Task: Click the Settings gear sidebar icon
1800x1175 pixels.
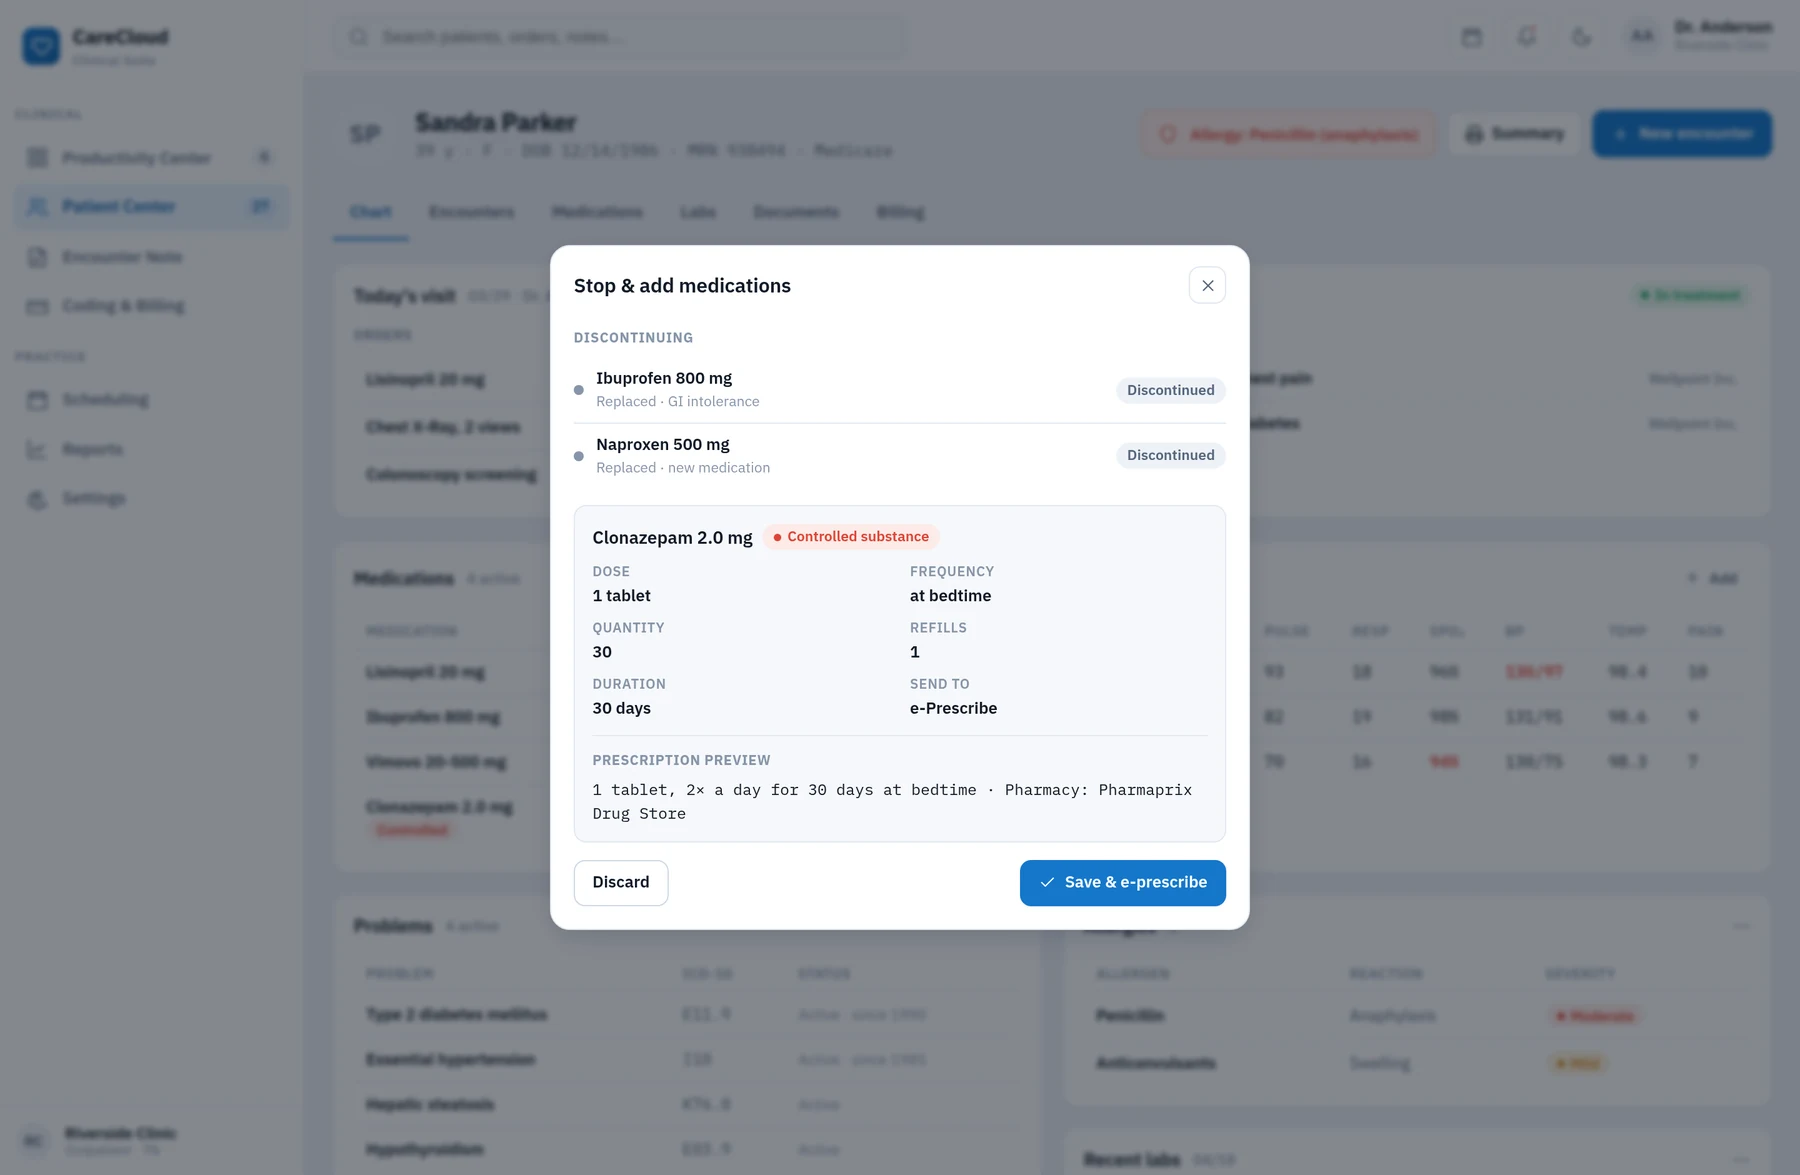Action: pos(38,499)
